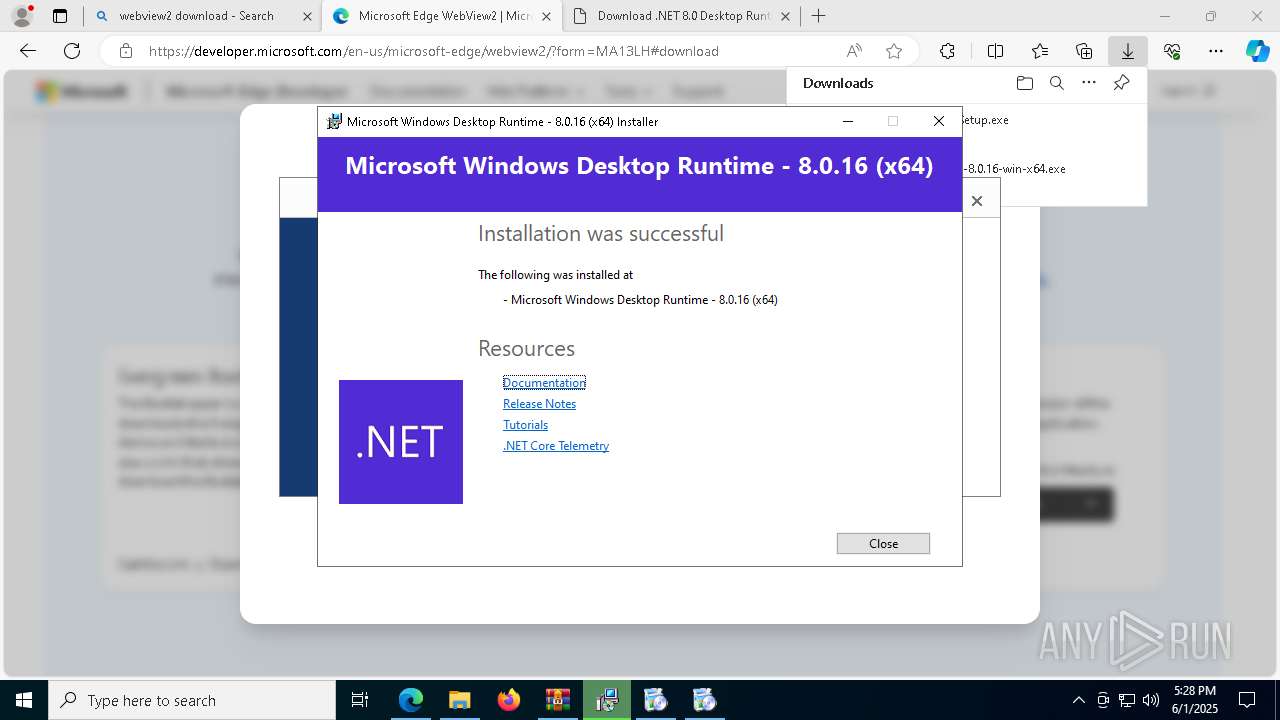
Task: Toggle the split screen icon
Action: click(995, 51)
